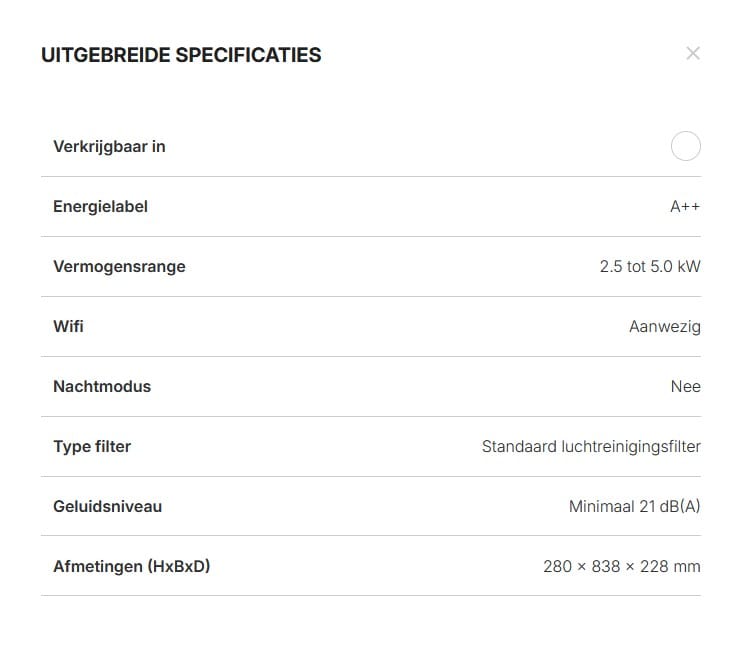
Task: Select the Standaard luchtreinigingsfilter text
Action: click(x=591, y=446)
